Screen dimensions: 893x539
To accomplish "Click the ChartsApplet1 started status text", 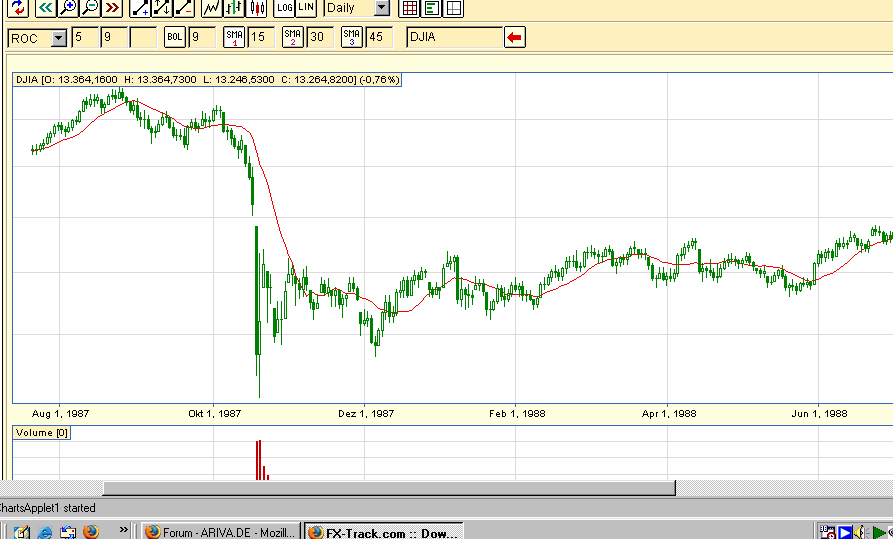I will [x=47, y=508].
